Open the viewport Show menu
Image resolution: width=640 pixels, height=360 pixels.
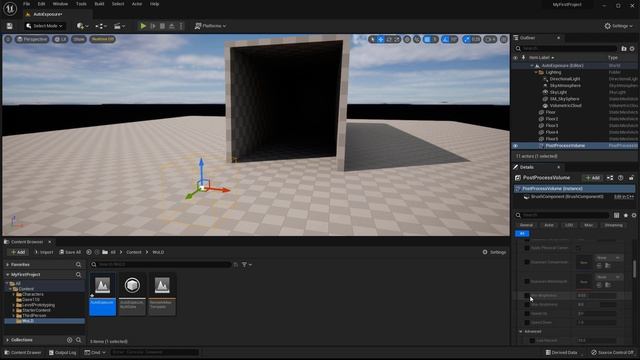78,39
